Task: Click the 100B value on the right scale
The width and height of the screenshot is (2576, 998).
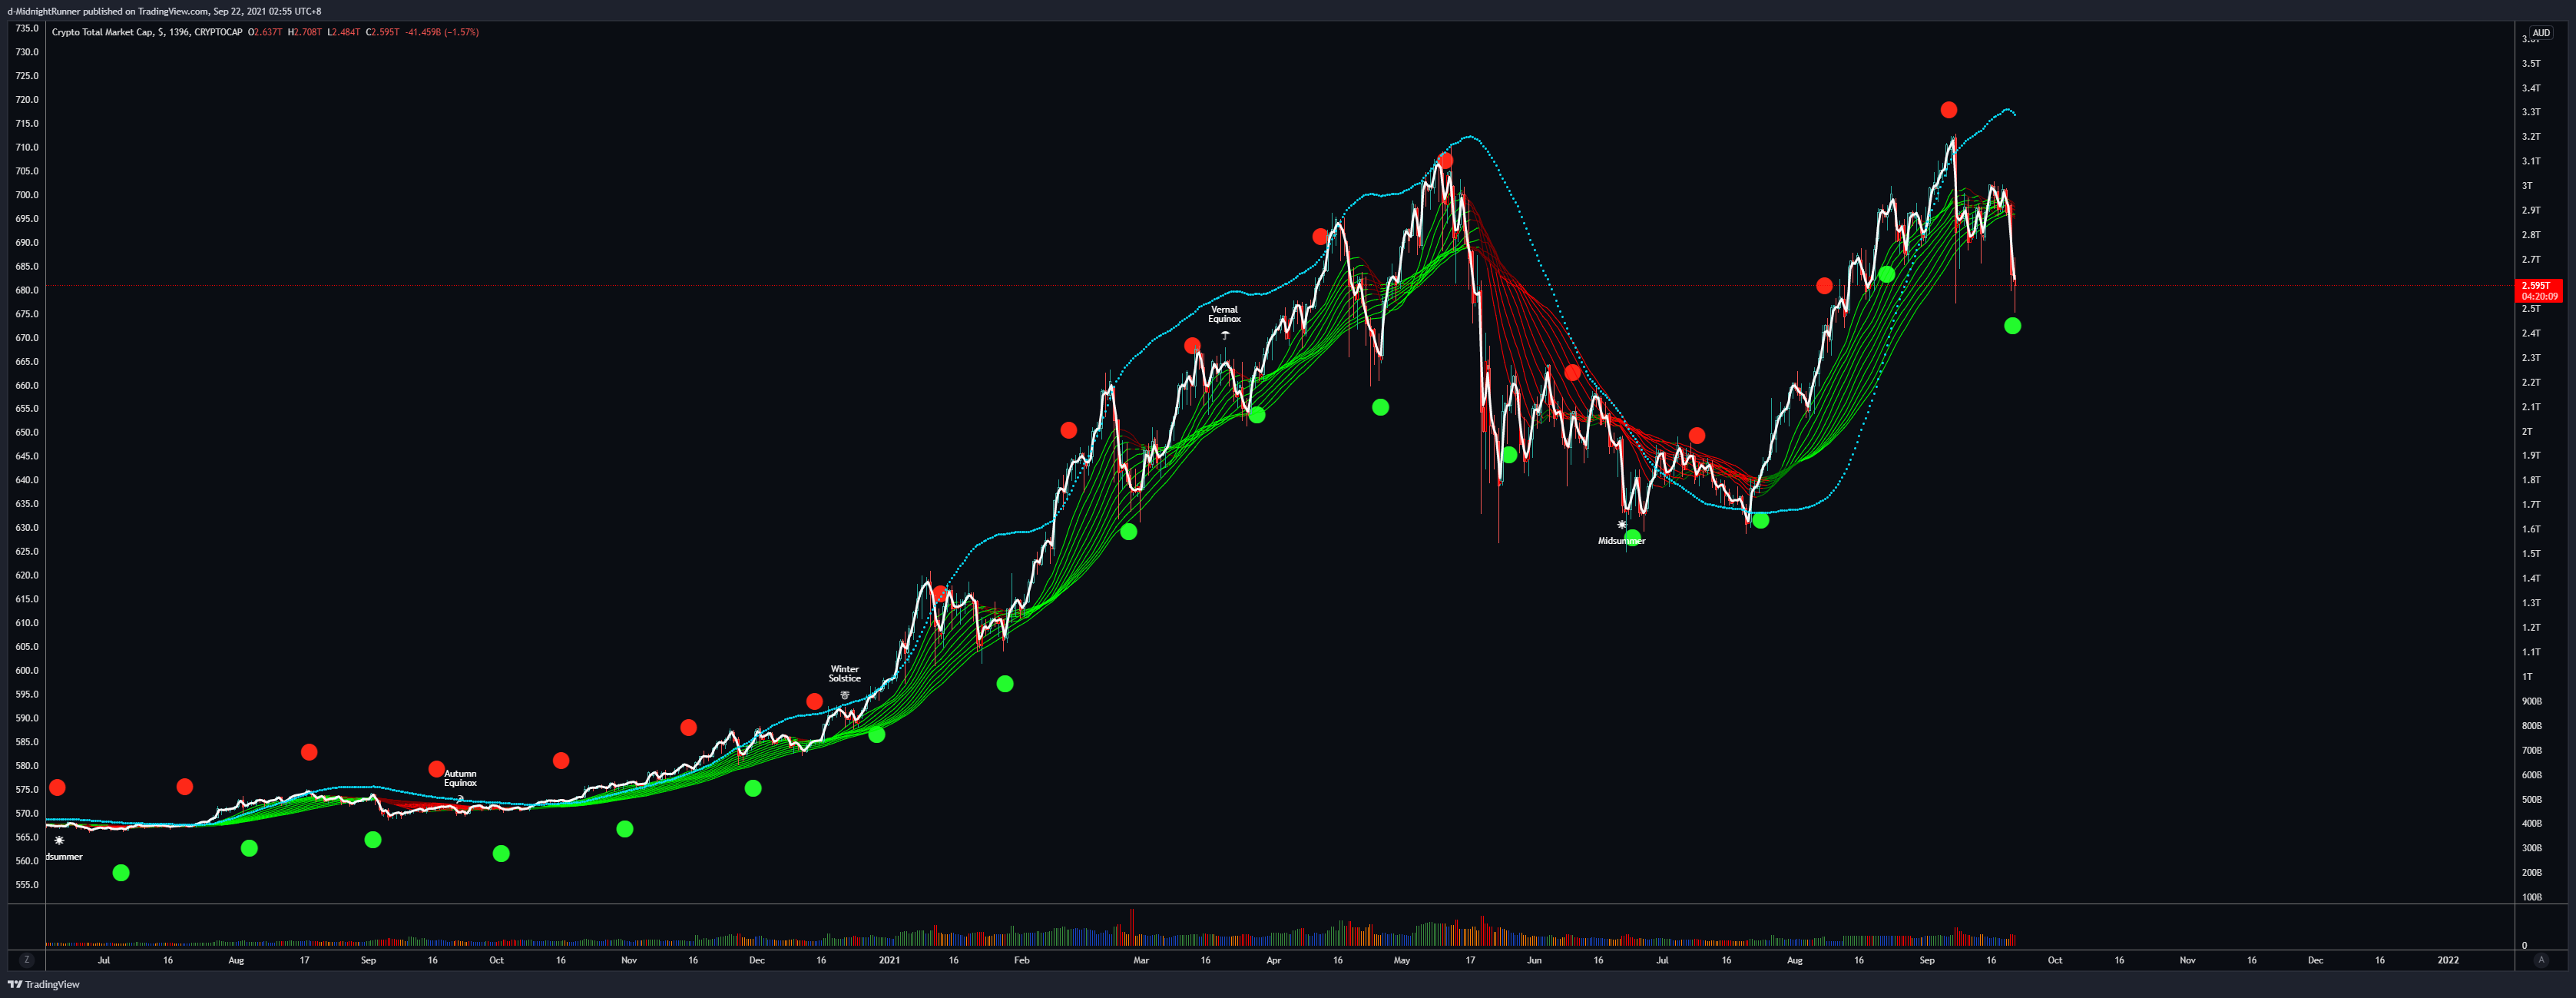Action: [x=2532, y=898]
